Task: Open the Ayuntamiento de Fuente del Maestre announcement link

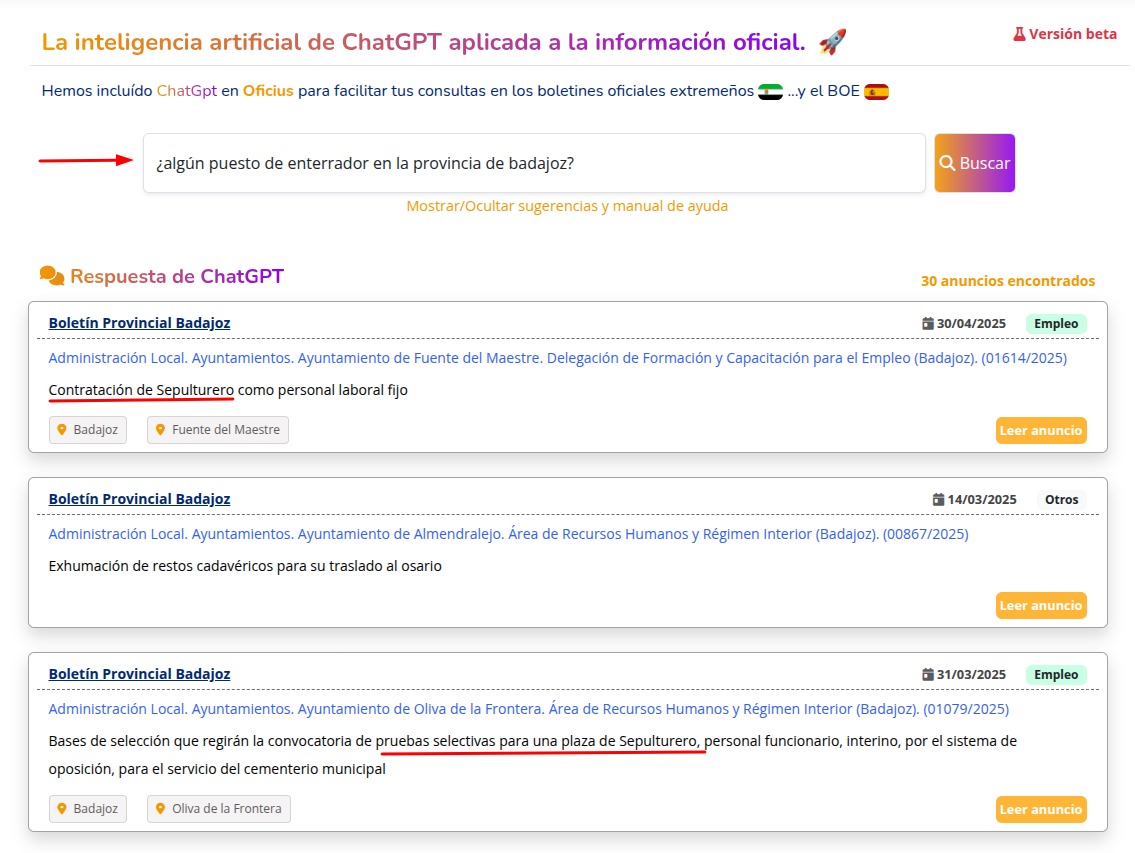Action: tap(557, 358)
